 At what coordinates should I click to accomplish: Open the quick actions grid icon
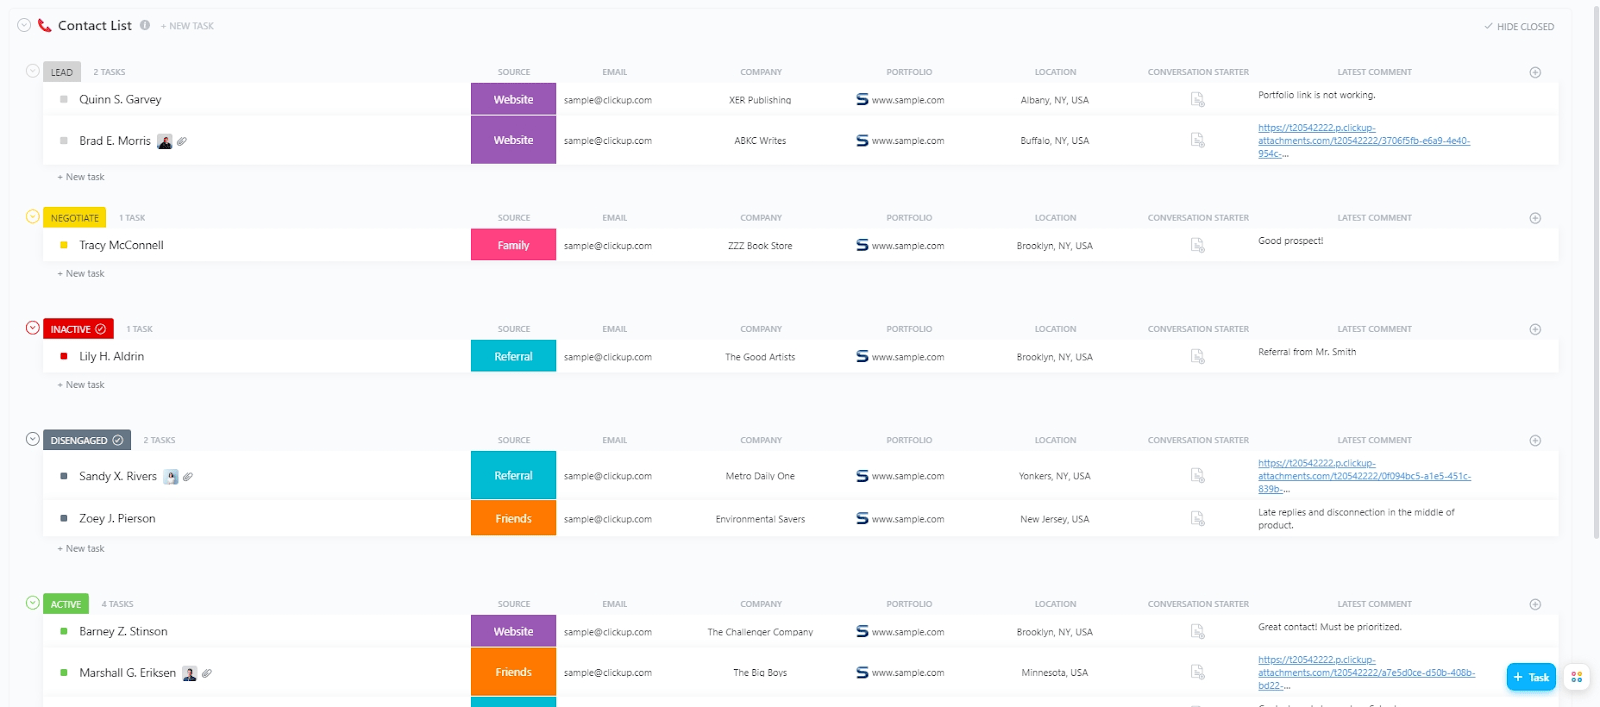coord(1577,677)
